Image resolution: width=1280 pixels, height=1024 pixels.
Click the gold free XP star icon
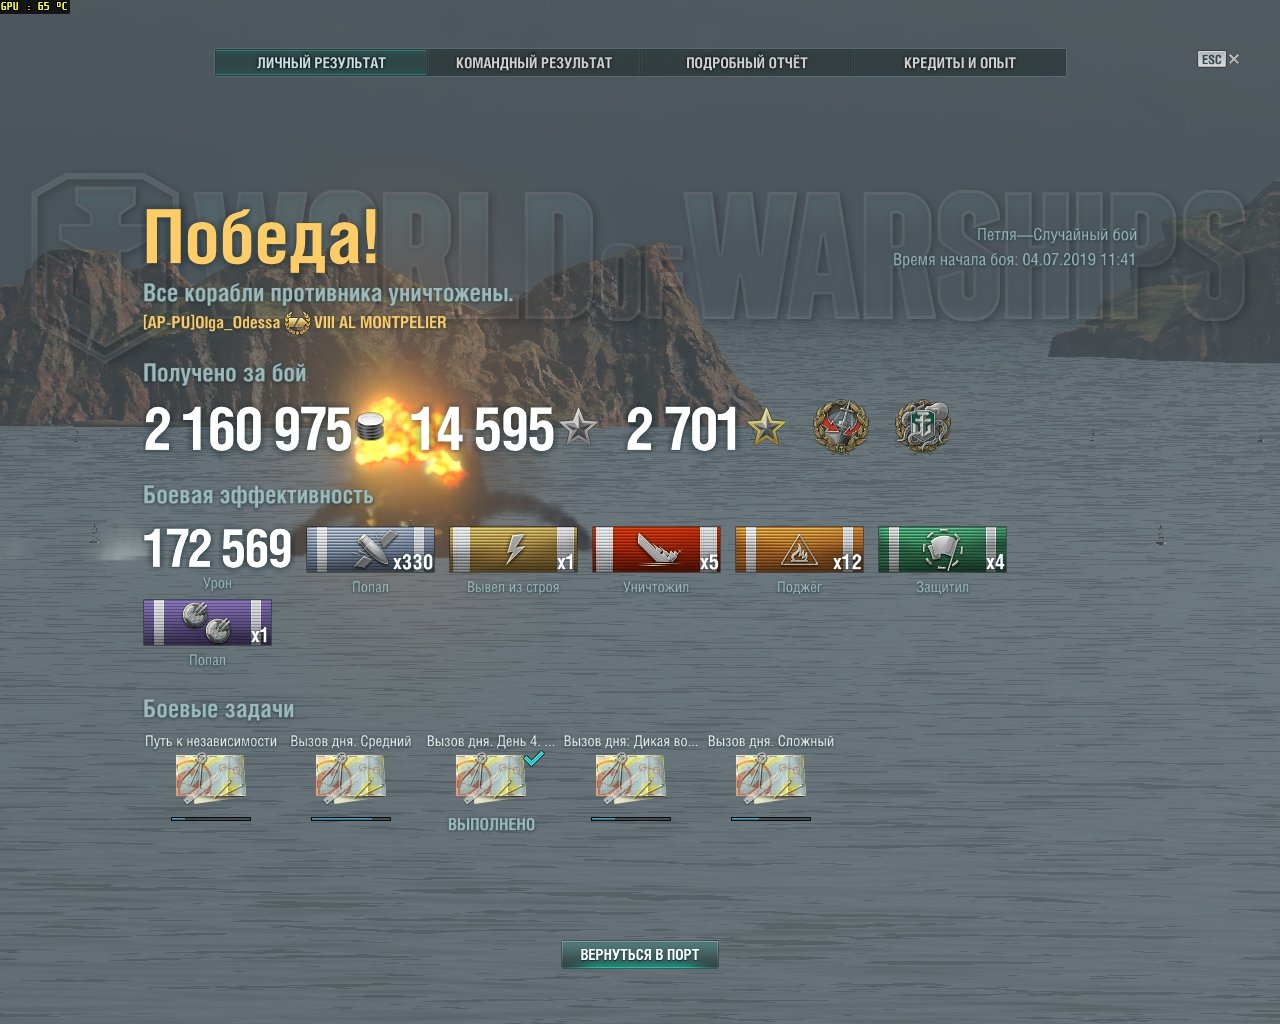[766, 429]
